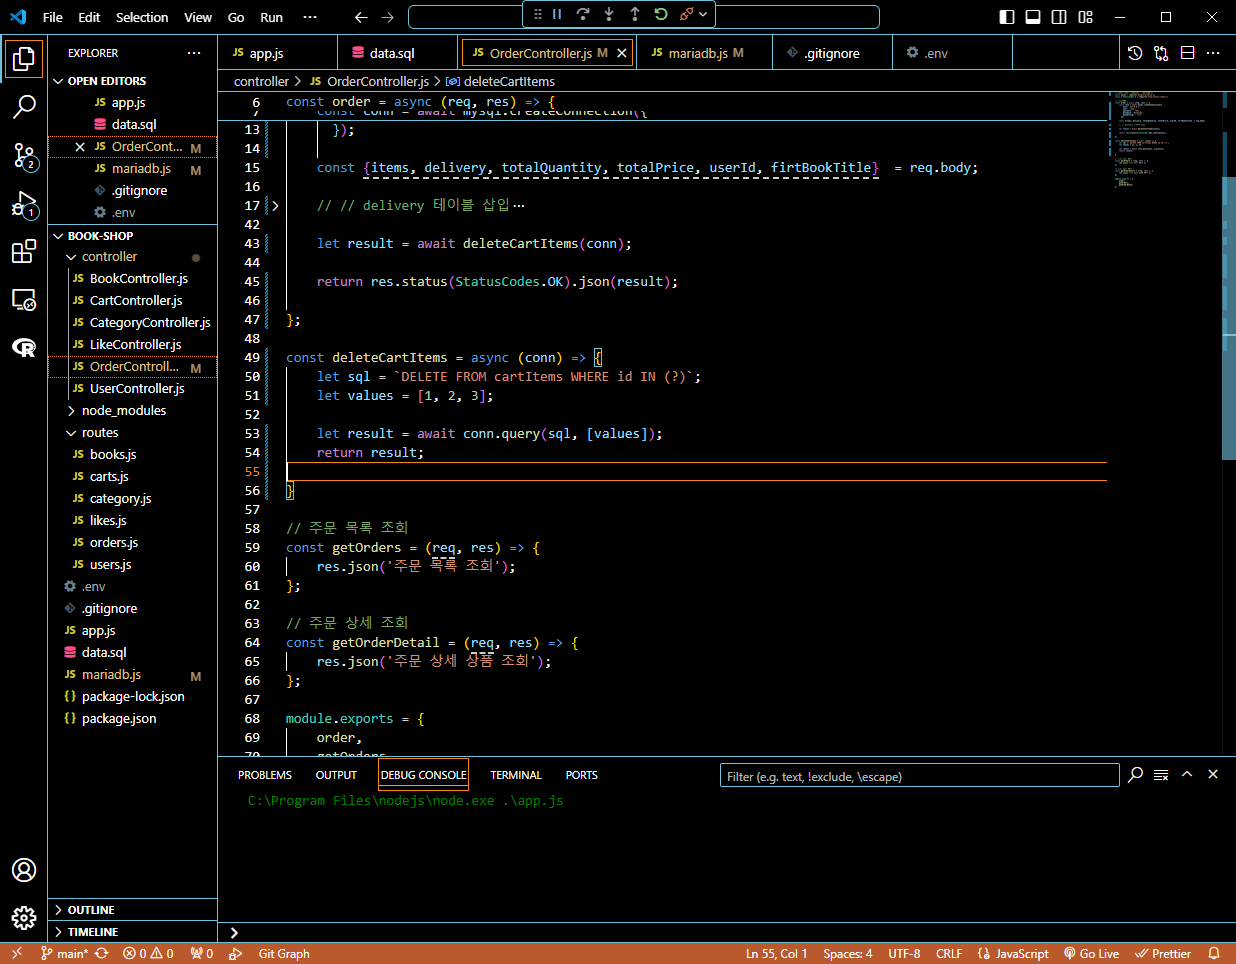This screenshot has width=1236, height=964.
Task: Open the Accounts menu
Action: coord(24,870)
